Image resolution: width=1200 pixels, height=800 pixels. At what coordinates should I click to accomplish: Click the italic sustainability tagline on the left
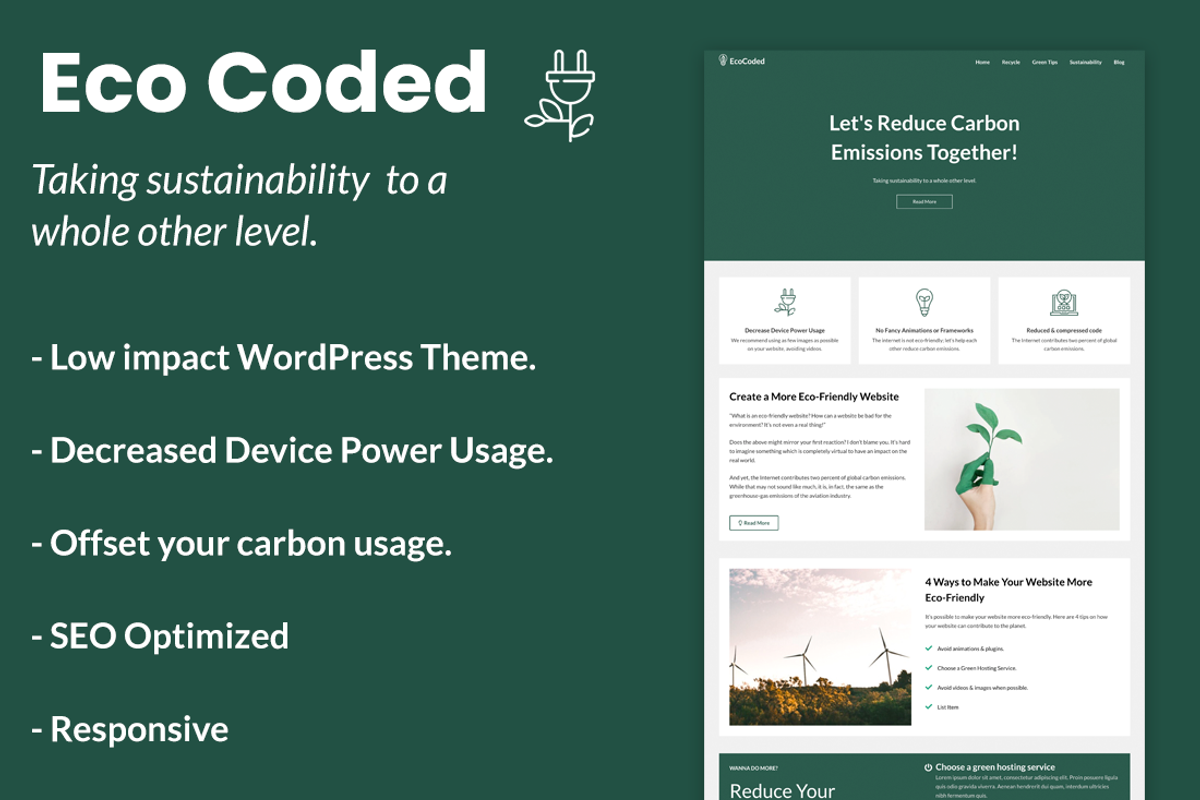pos(239,206)
